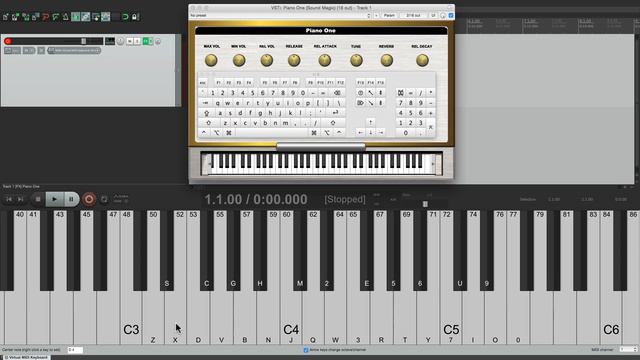Toggle the transport repeat button
The image size is (640, 360).
tap(104, 199)
